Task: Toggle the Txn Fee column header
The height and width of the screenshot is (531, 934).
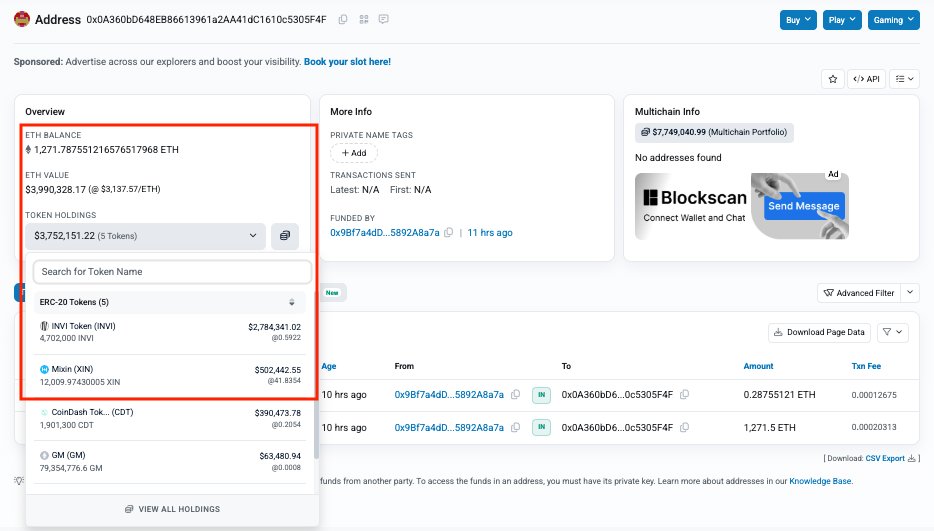Action: (866, 366)
